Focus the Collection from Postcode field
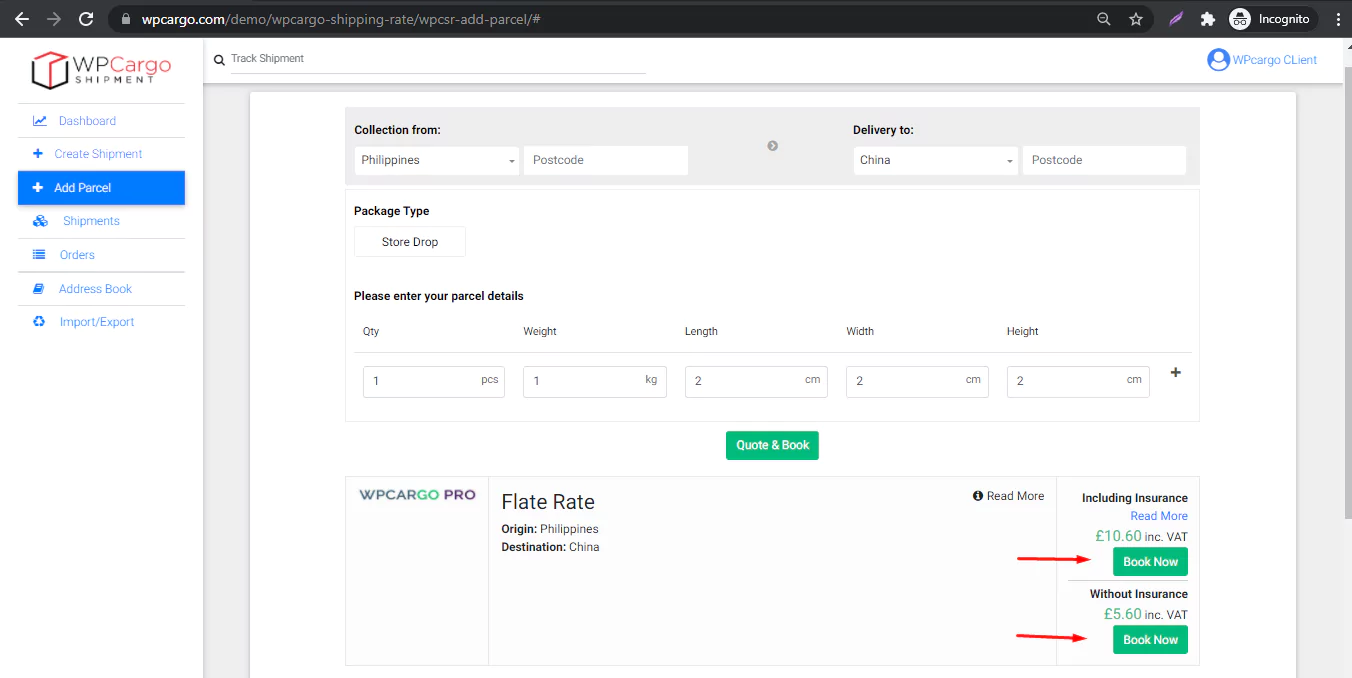This screenshot has height=678, width=1352. coord(605,160)
